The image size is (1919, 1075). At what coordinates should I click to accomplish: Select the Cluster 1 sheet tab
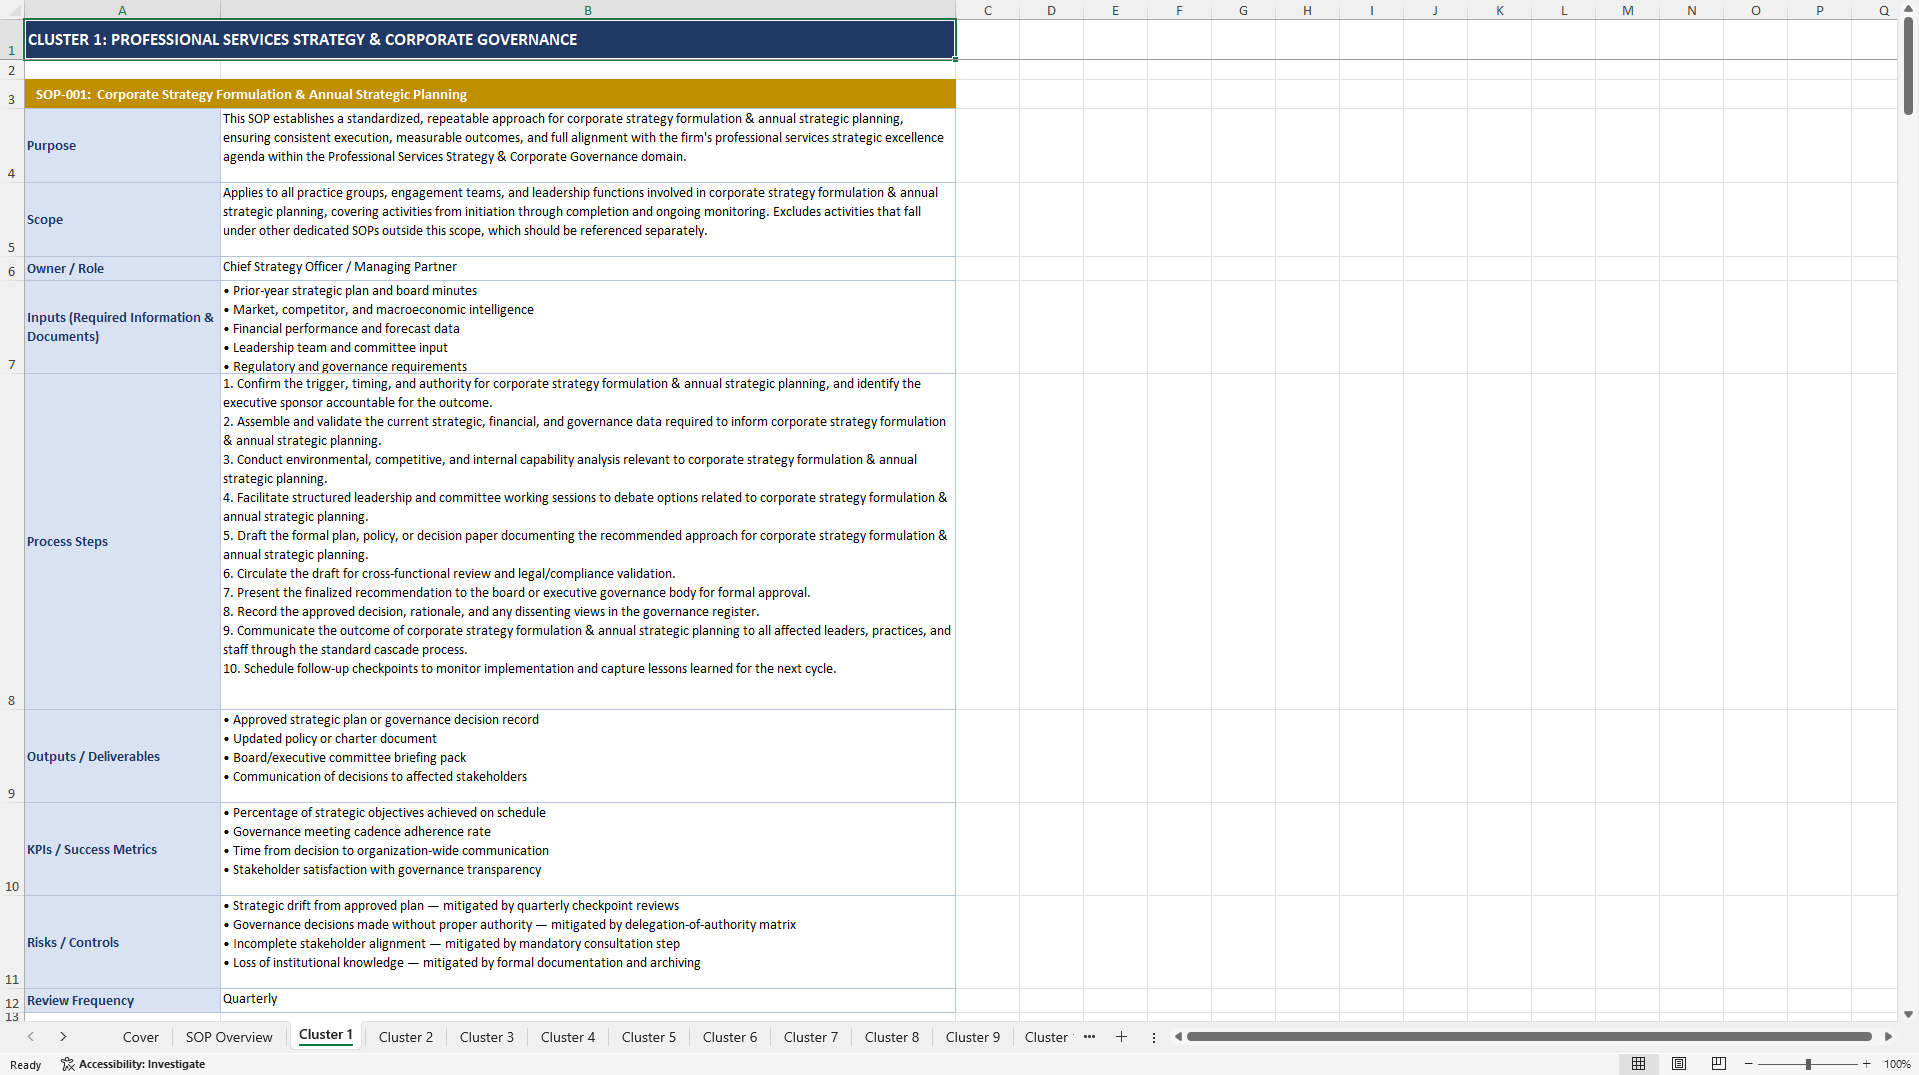coord(326,1035)
